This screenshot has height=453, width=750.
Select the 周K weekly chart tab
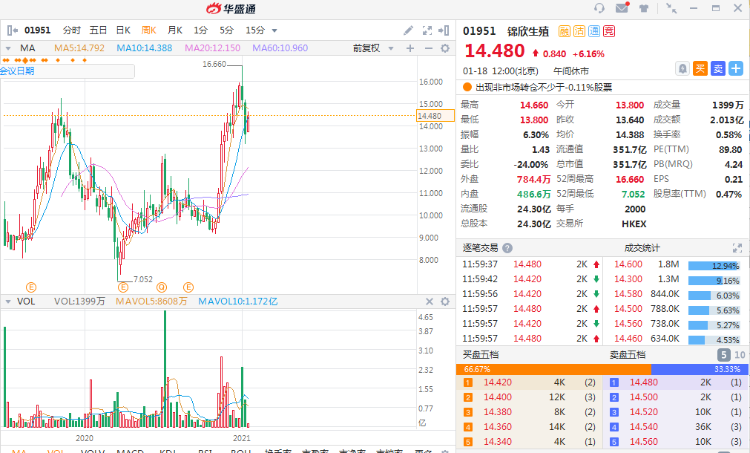[149, 30]
